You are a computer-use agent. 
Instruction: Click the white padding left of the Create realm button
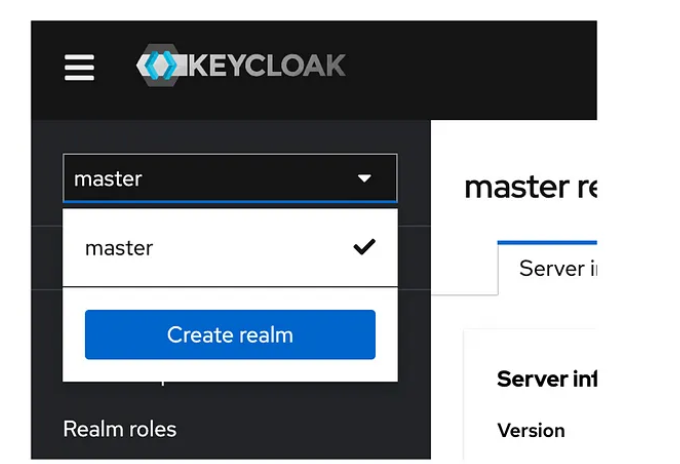74,335
